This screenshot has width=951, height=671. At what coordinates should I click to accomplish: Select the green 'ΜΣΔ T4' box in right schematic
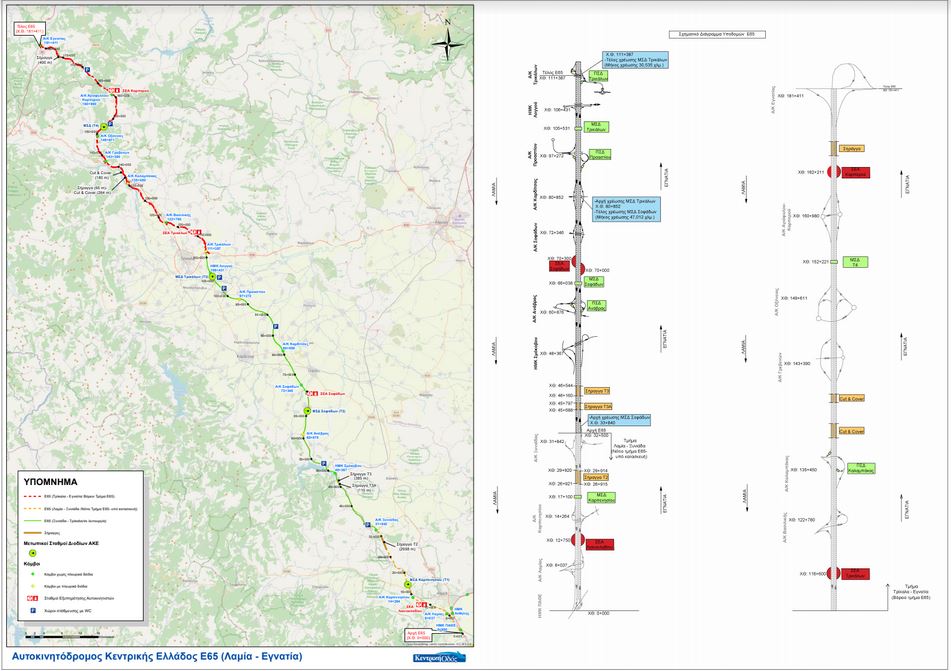(855, 261)
